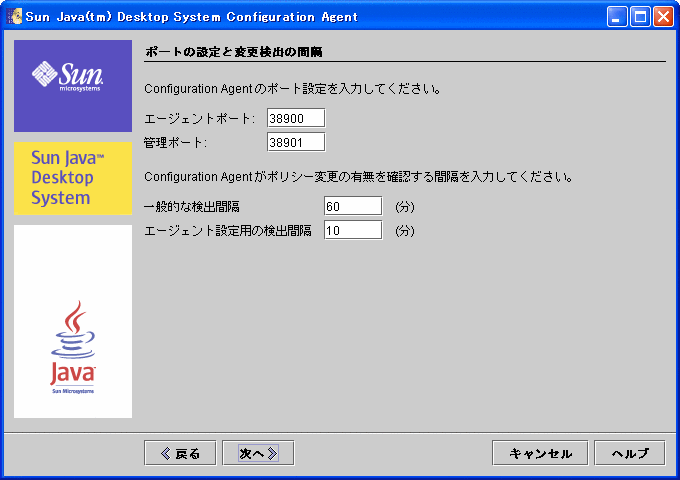Click the label エージェント設定用の検出間隔
Viewport: 680px width, 480px height.
[228, 230]
